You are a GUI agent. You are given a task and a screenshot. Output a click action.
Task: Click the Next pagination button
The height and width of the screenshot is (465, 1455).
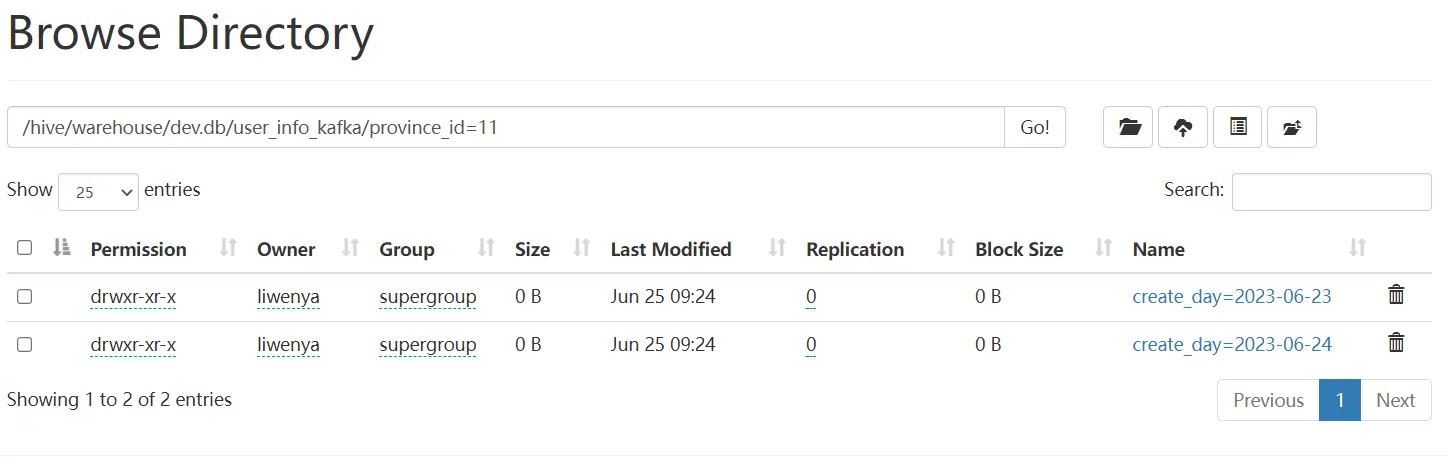tap(1395, 400)
